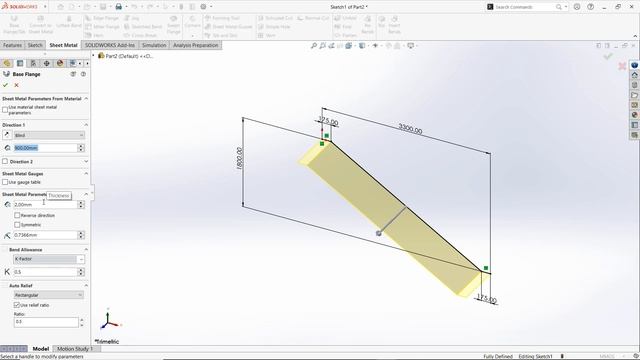This screenshot has width=640, height=360.
Task: Open the DimXpertManager crosshair tab icon
Action: click(47, 63)
